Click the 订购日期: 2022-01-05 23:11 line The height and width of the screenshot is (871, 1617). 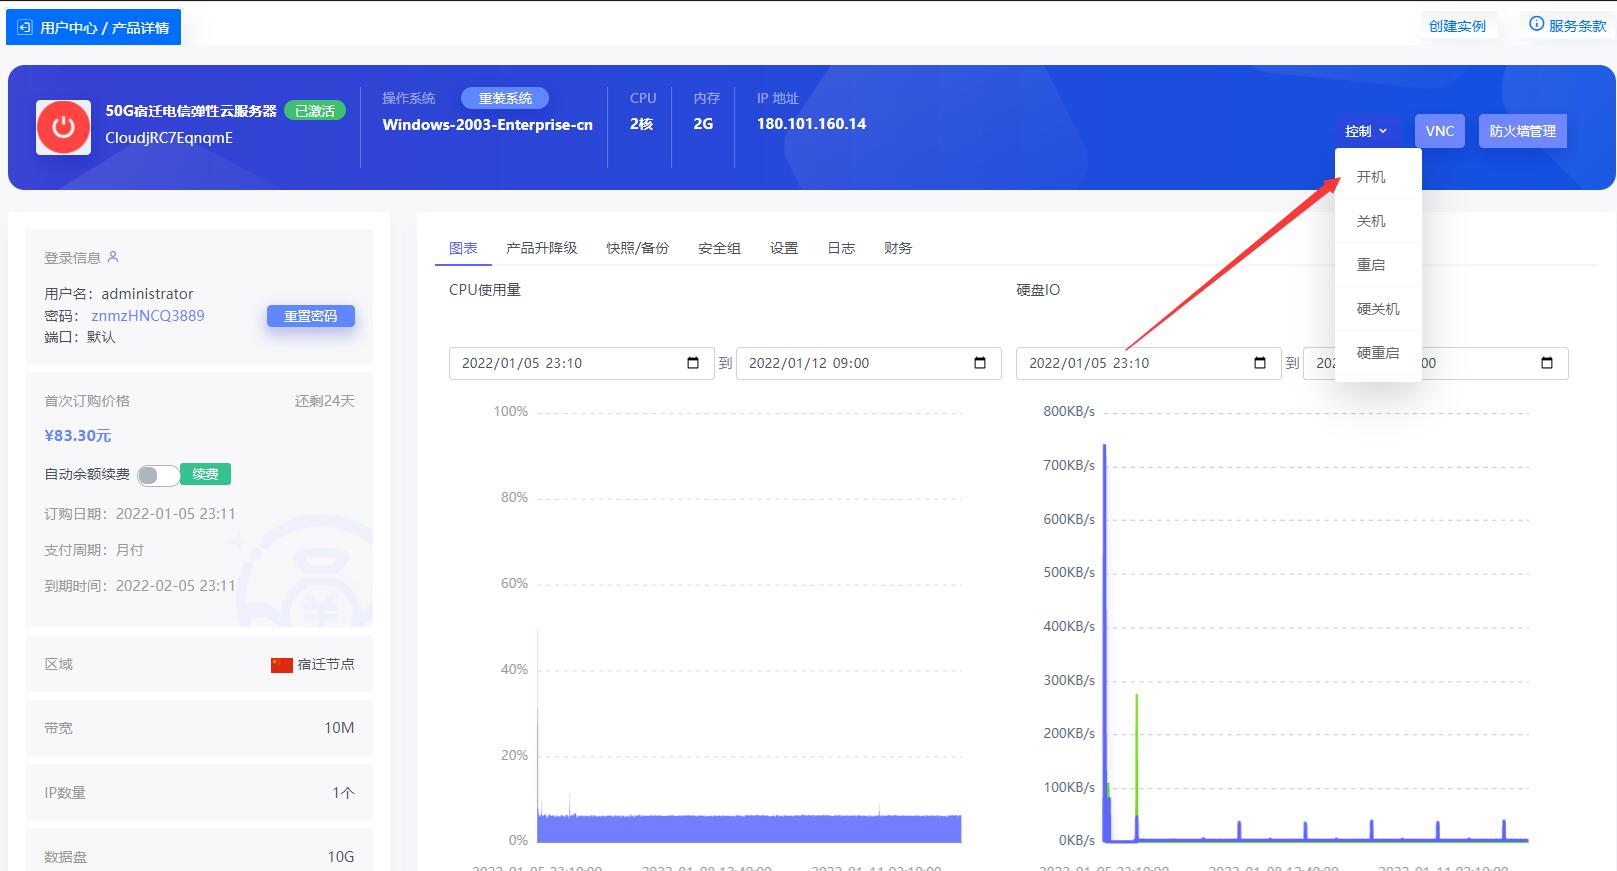point(140,514)
